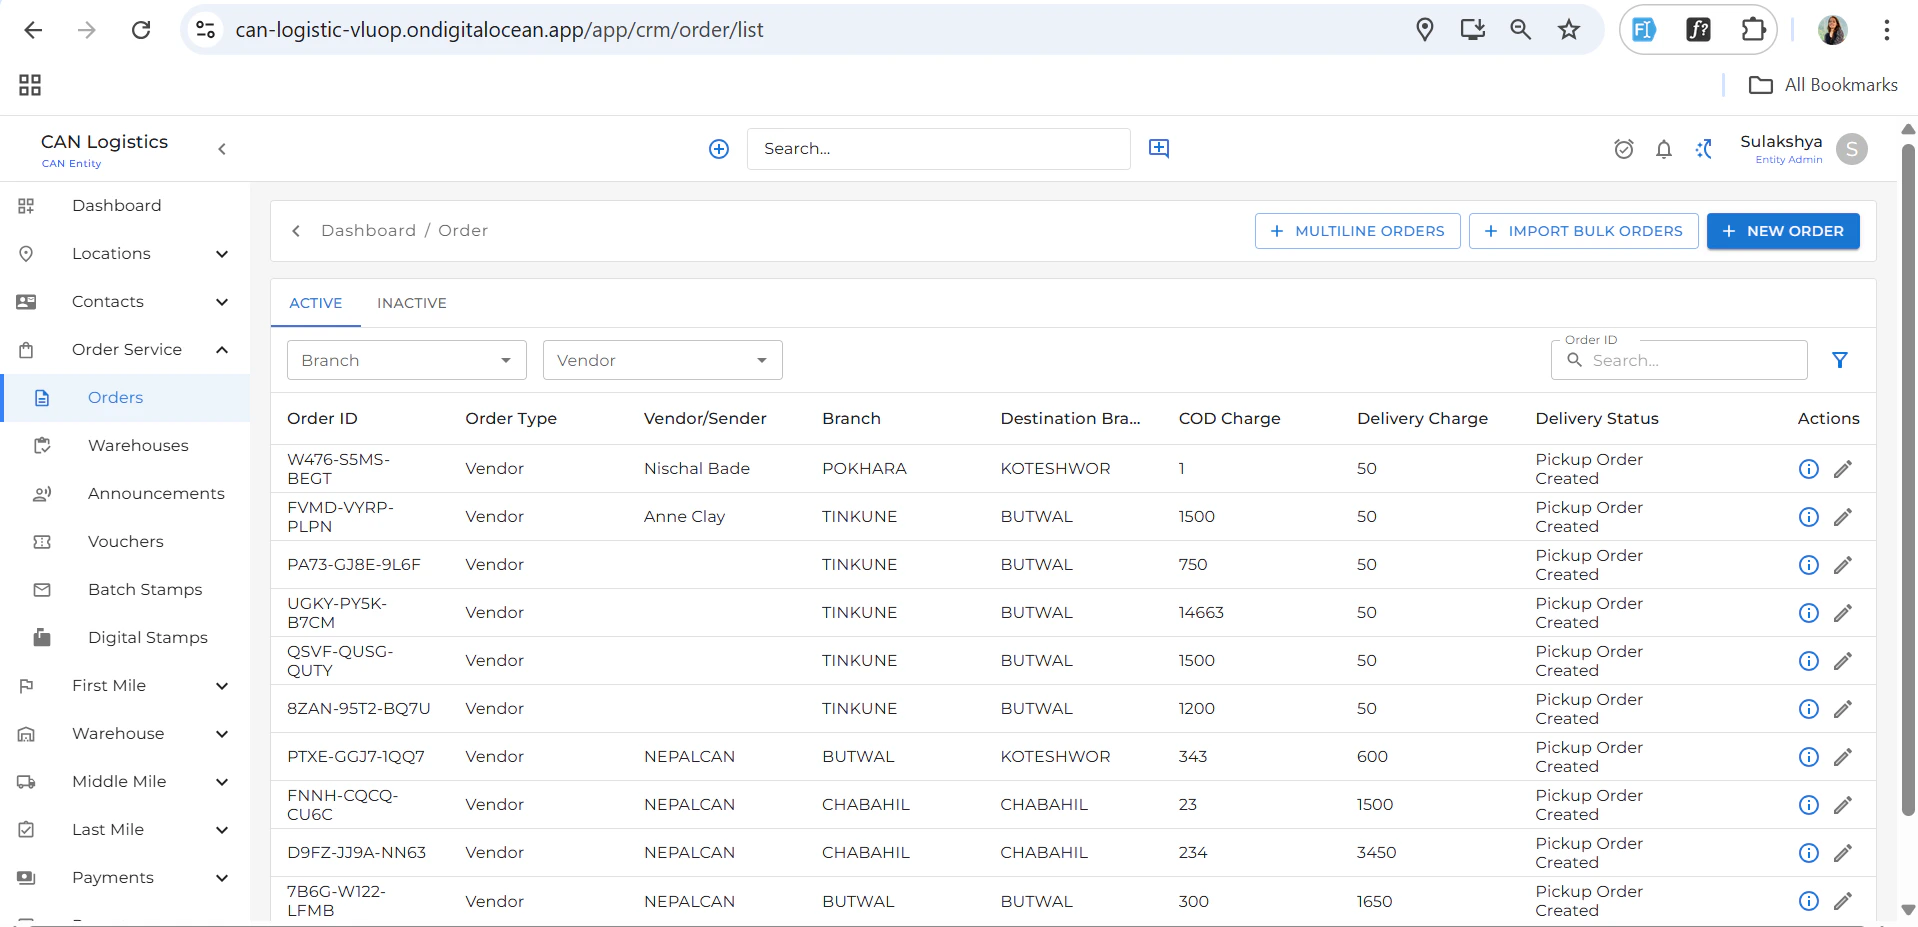Collapse the sidebar with the chevron
Image resolution: width=1918 pixels, height=927 pixels.
[222, 149]
